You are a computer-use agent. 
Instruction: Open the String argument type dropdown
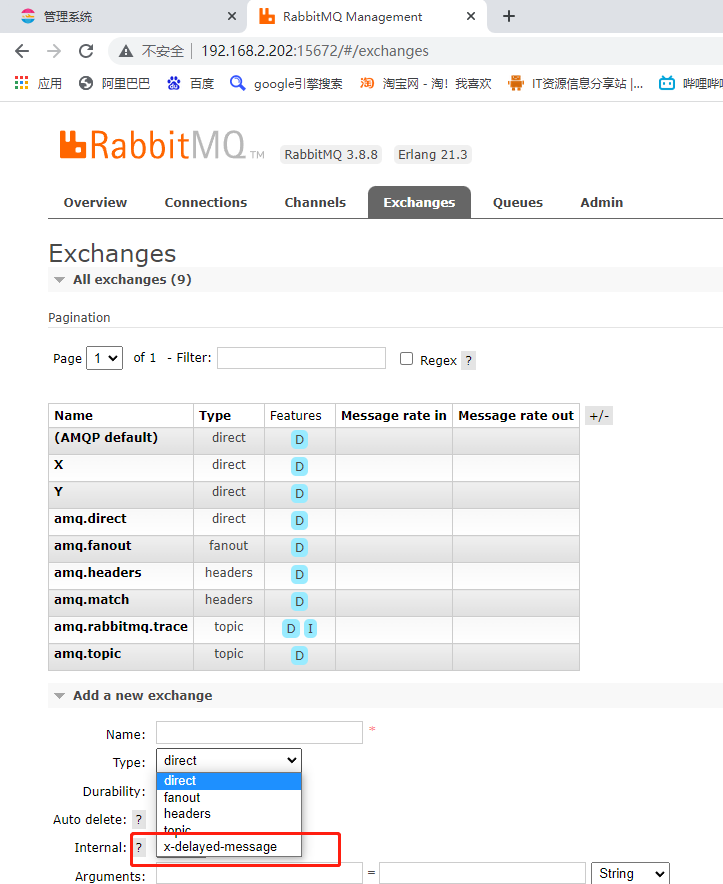pos(630,873)
